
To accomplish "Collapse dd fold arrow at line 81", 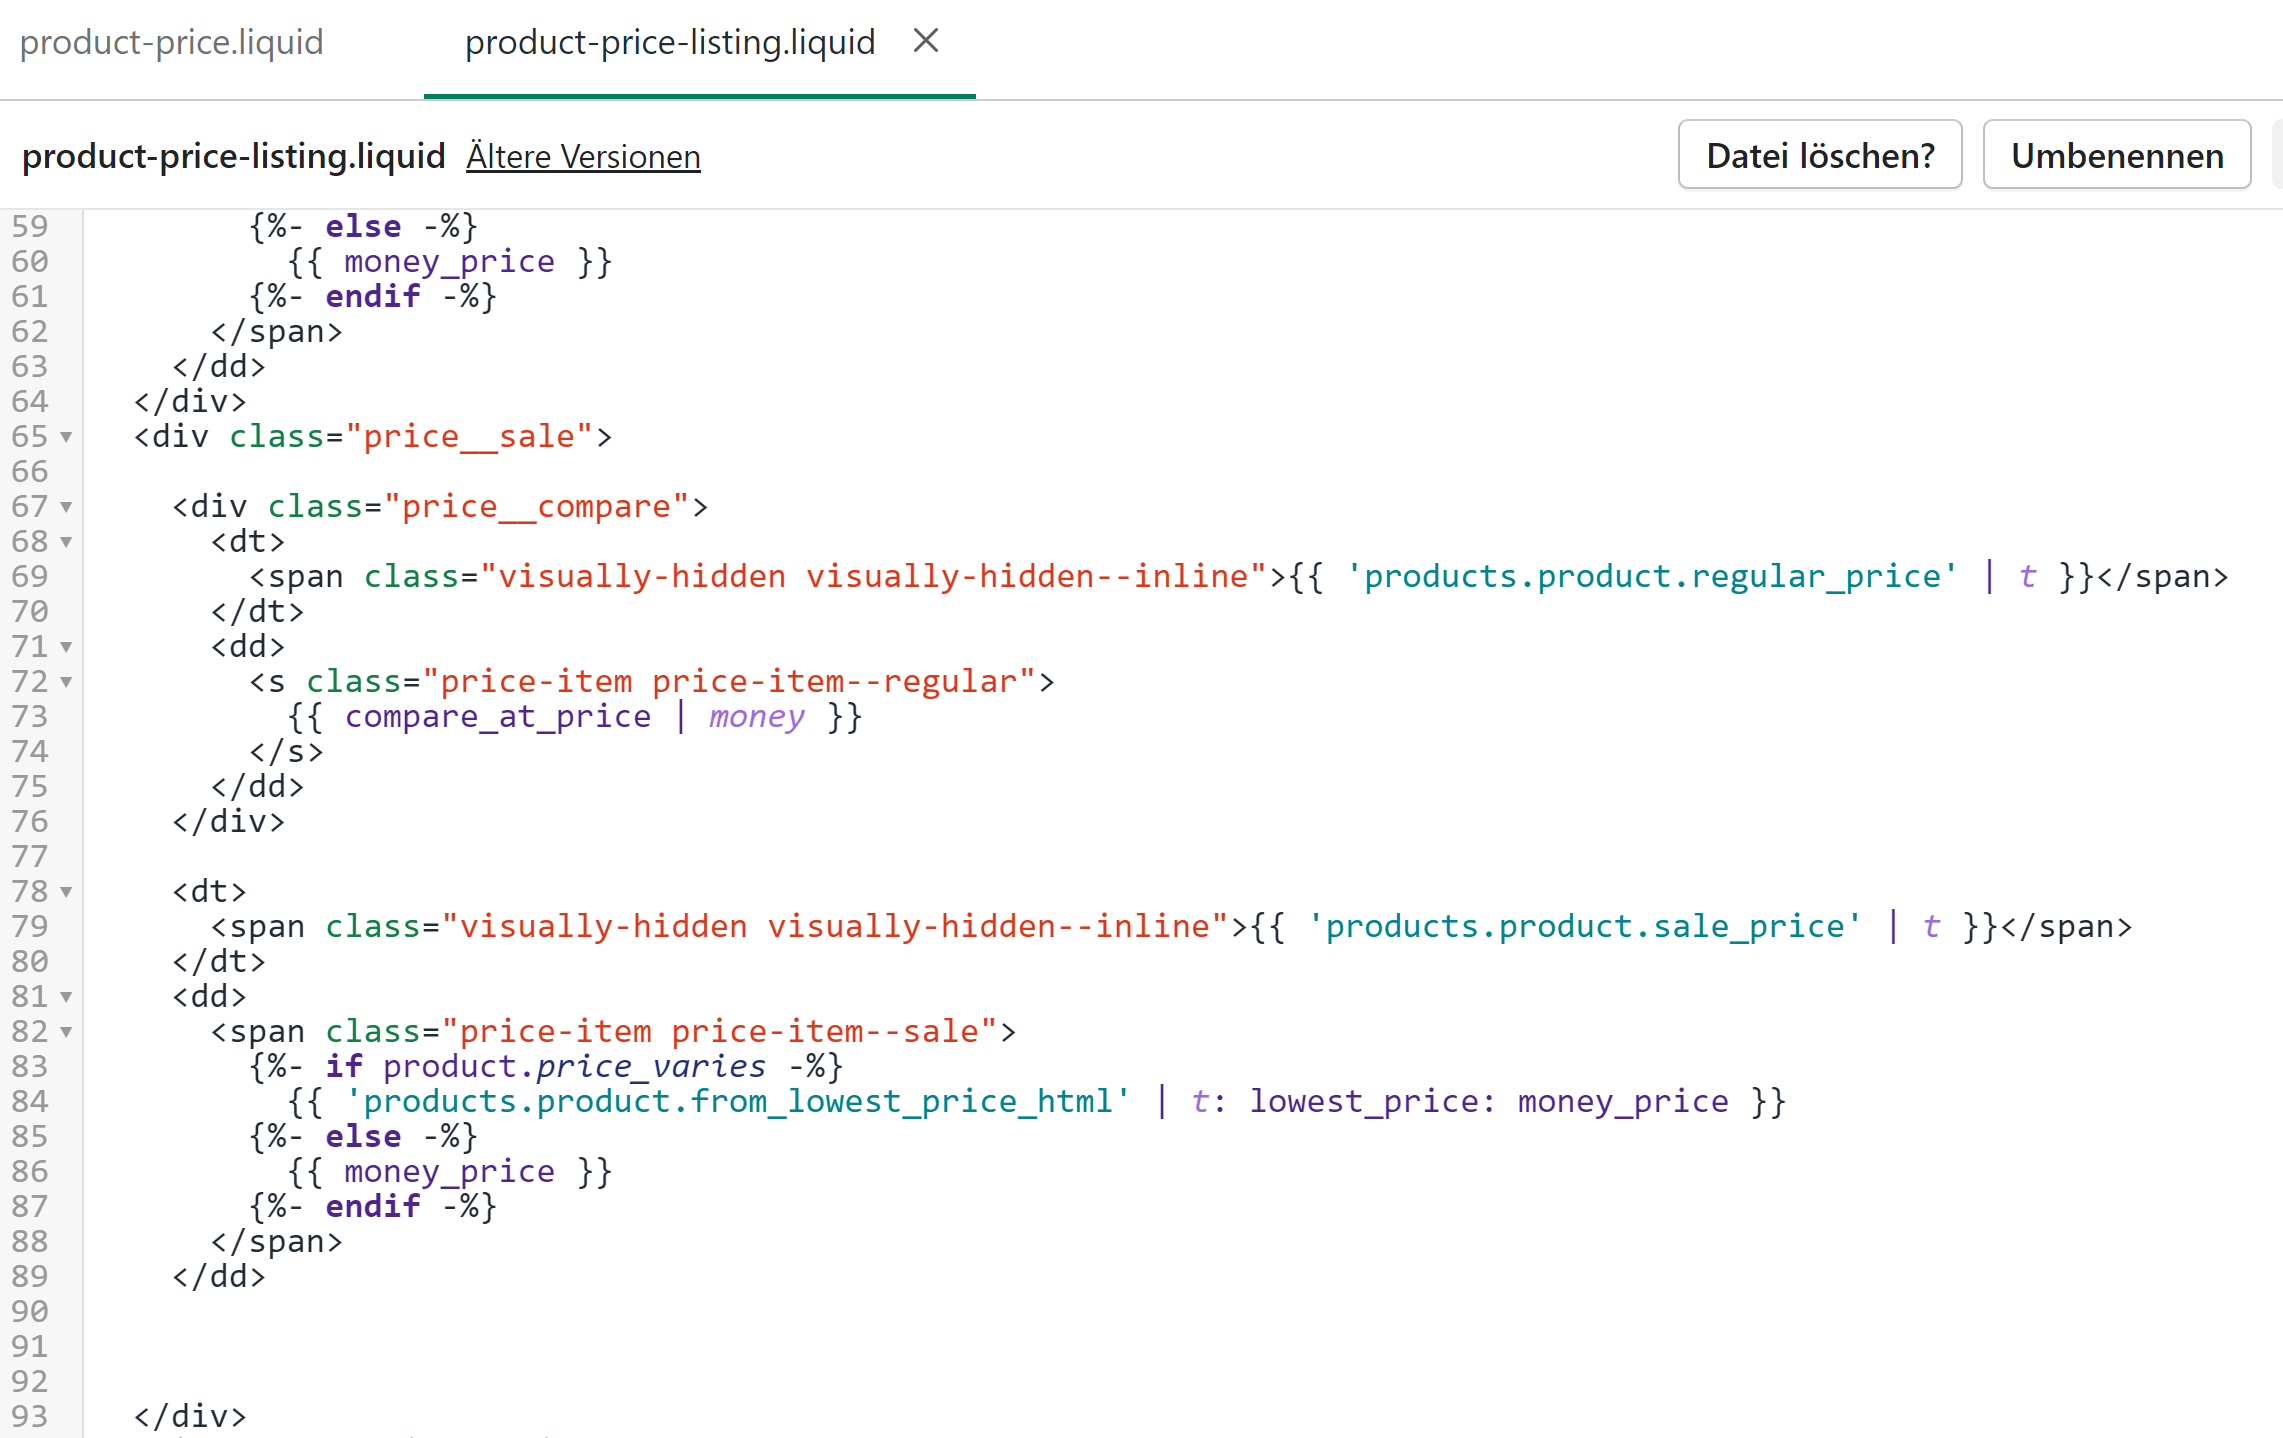I will (x=66, y=997).
